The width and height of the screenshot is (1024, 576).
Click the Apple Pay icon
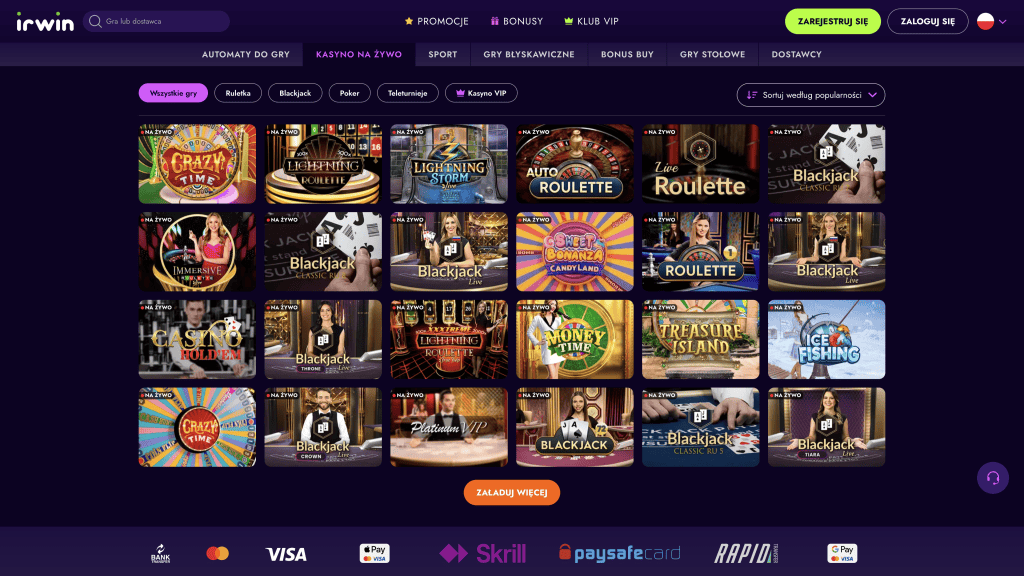[x=375, y=554]
